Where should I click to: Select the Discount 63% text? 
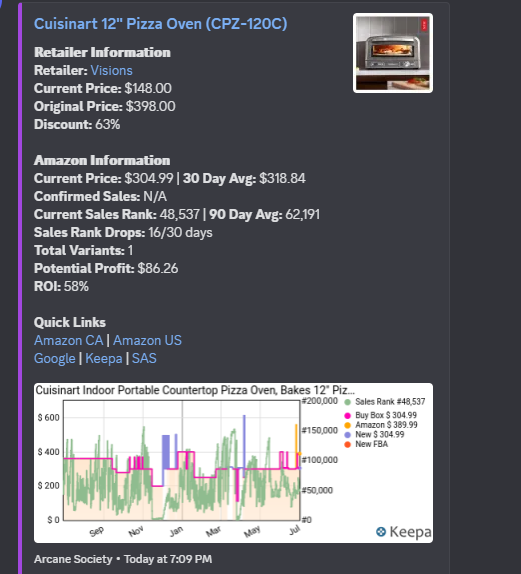pyautogui.click(x=77, y=124)
